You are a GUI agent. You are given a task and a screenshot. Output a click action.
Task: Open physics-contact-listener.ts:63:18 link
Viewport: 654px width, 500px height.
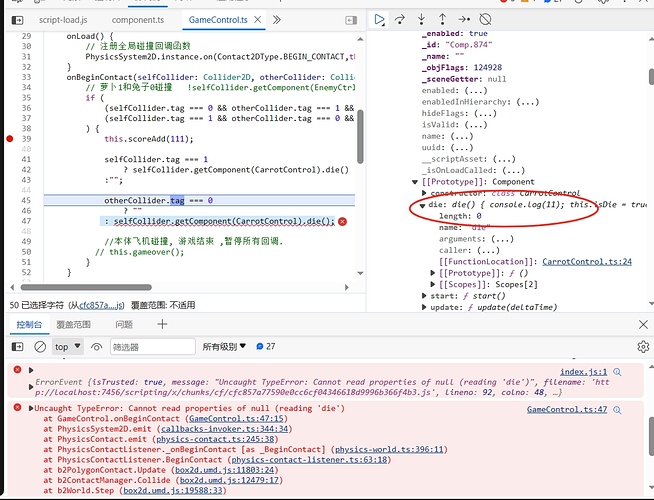click(309, 460)
